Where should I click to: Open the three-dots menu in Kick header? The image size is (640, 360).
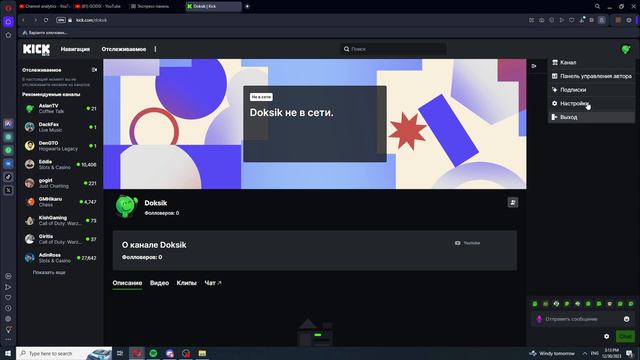(155, 49)
